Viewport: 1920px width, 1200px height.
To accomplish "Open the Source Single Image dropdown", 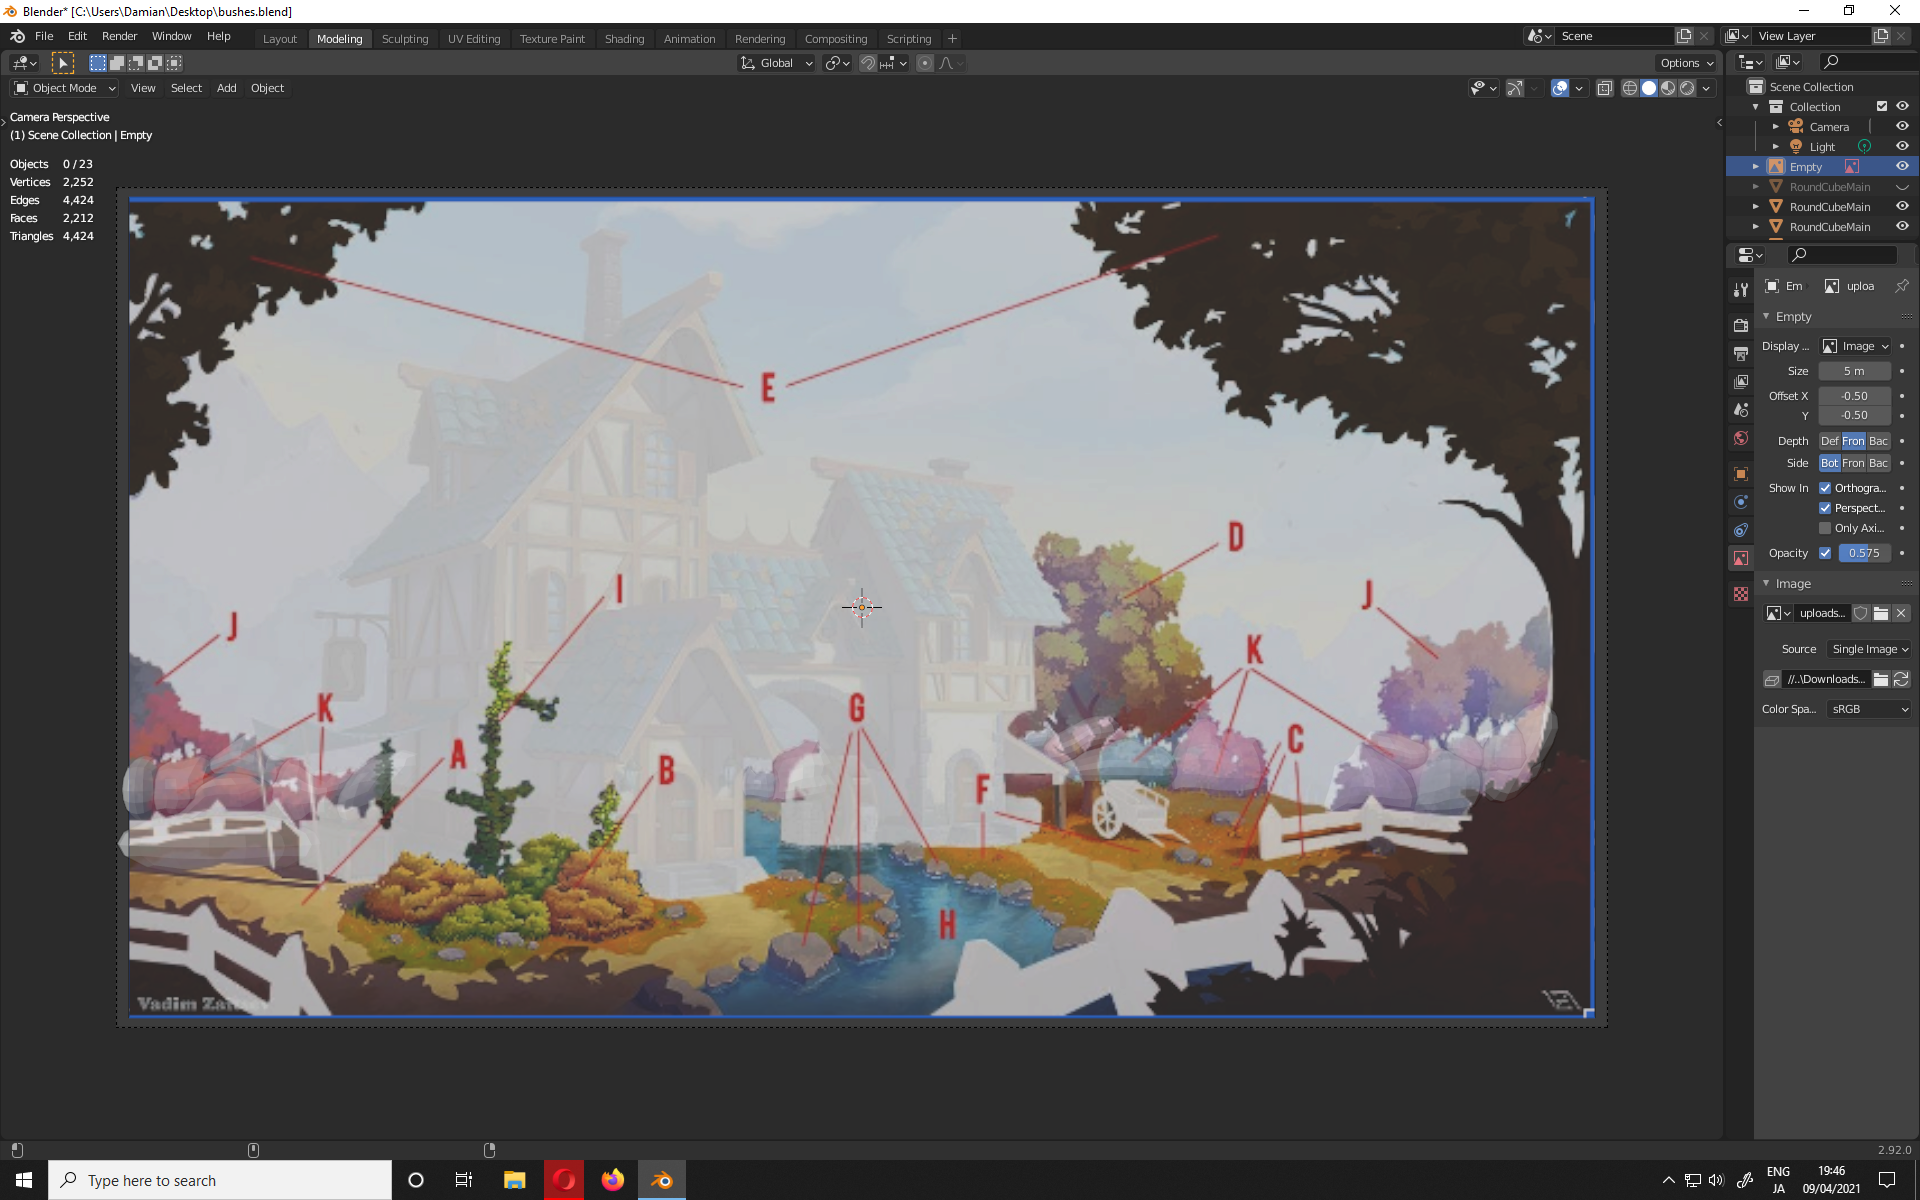I will [x=1868, y=649].
